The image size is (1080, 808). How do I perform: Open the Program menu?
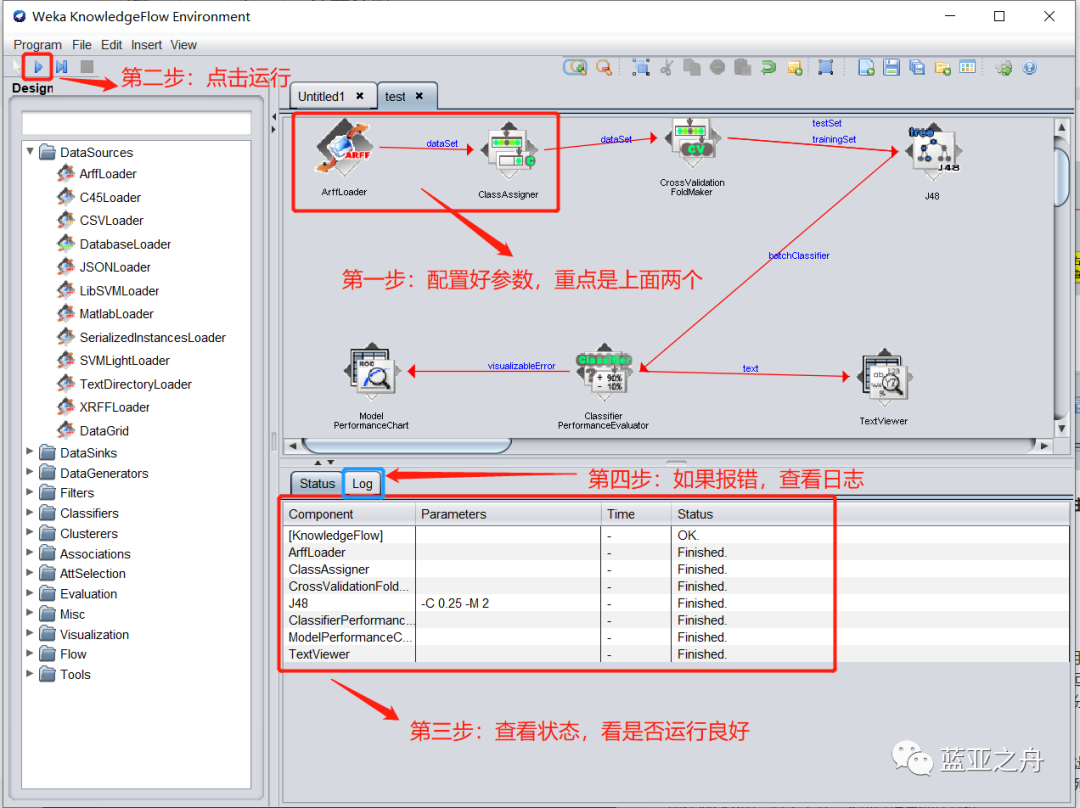coord(37,45)
